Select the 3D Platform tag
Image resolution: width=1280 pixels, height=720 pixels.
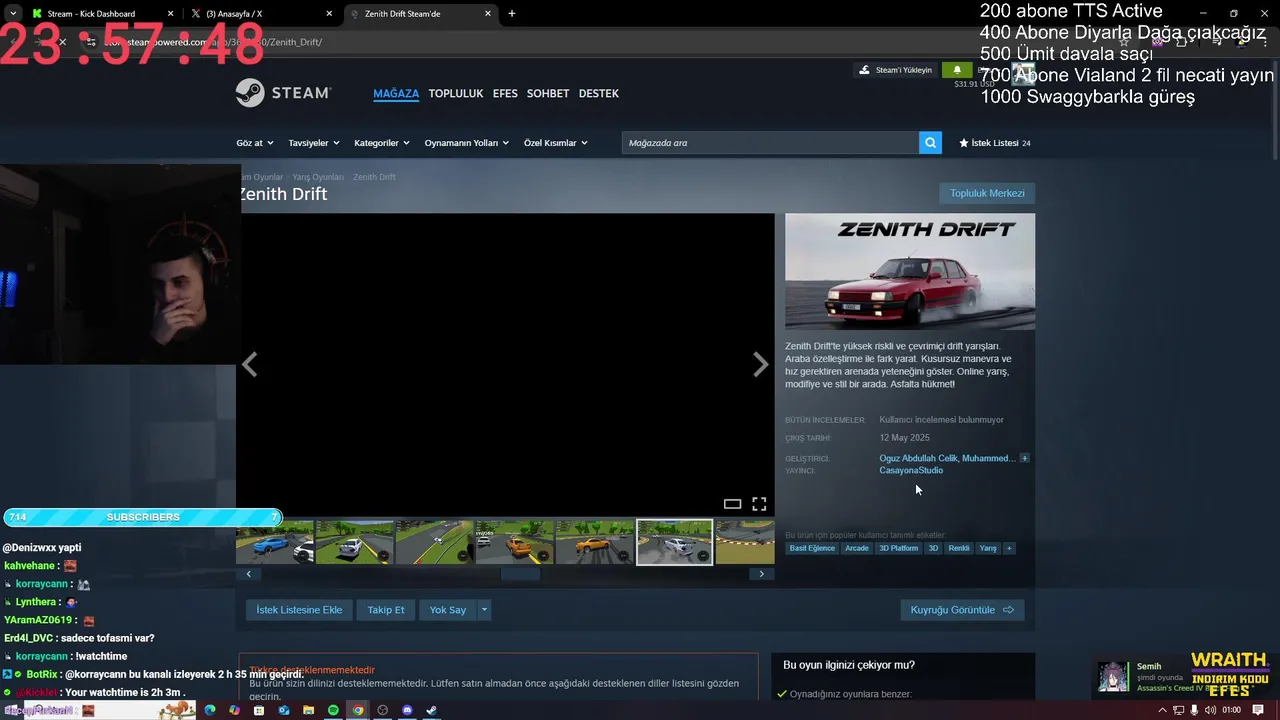click(898, 548)
